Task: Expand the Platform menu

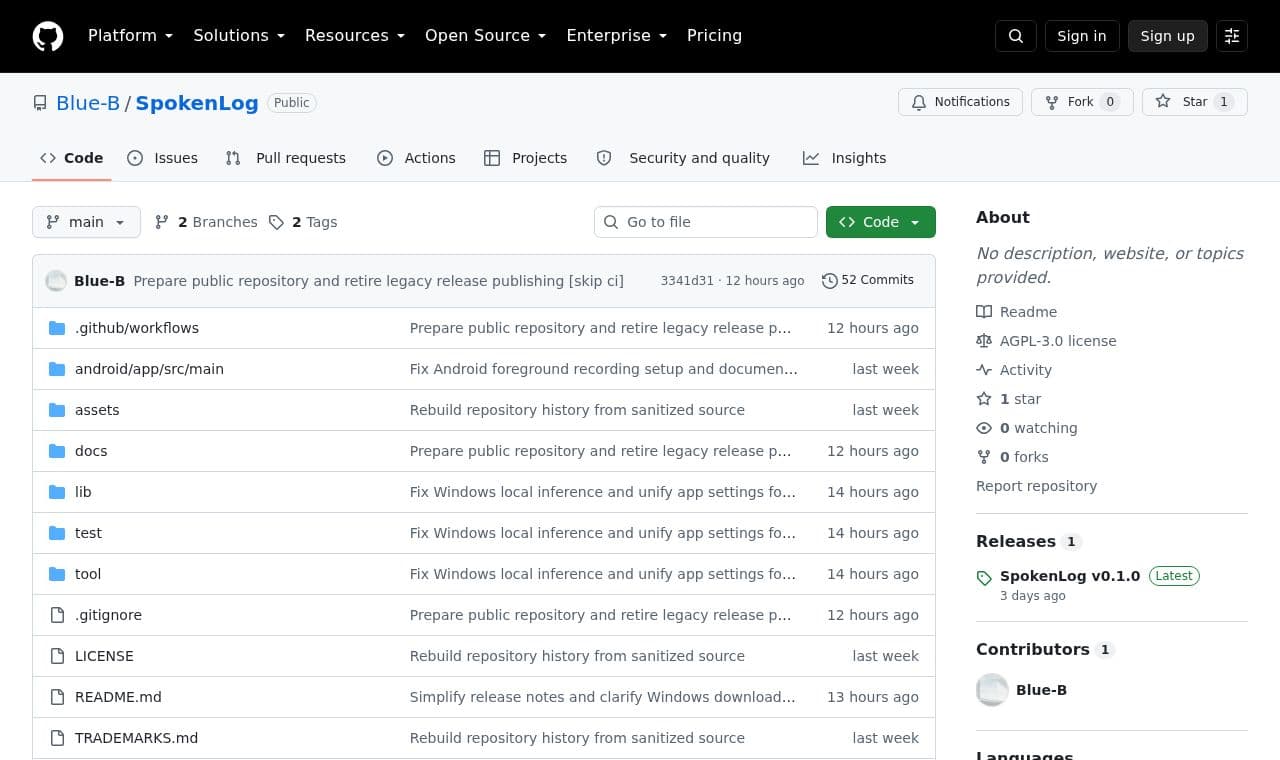Action: (130, 36)
